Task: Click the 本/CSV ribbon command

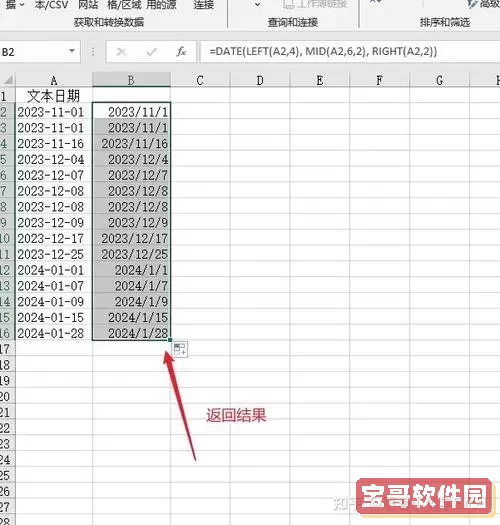Action: coord(51,5)
